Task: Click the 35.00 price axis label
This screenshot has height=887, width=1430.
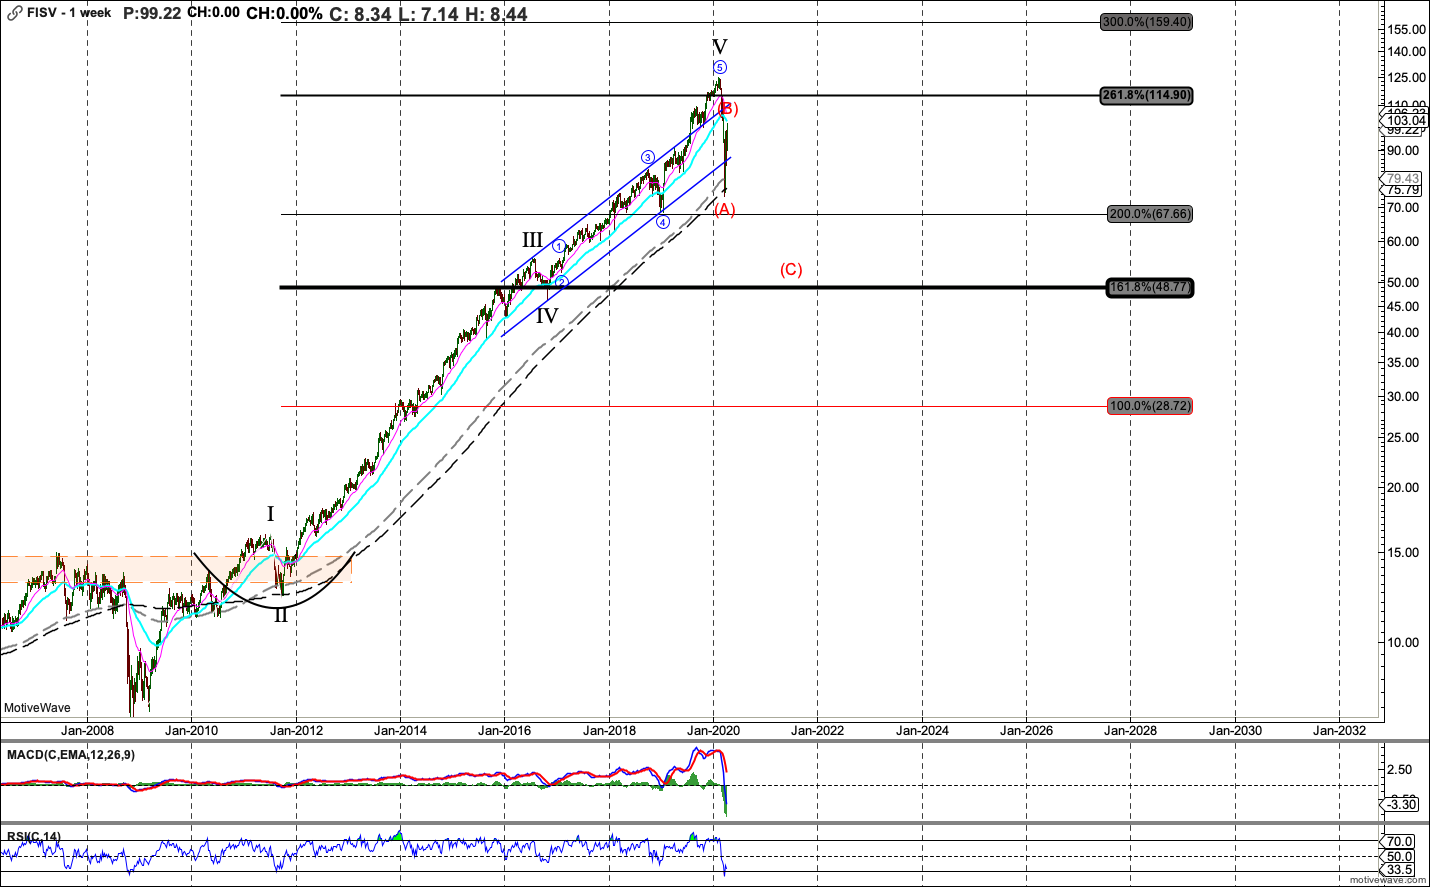Action: click(x=1403, y=363)
